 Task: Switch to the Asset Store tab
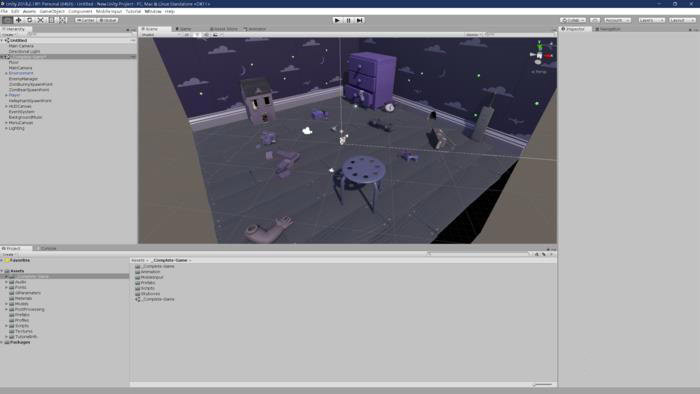click(x=224, y=29)
